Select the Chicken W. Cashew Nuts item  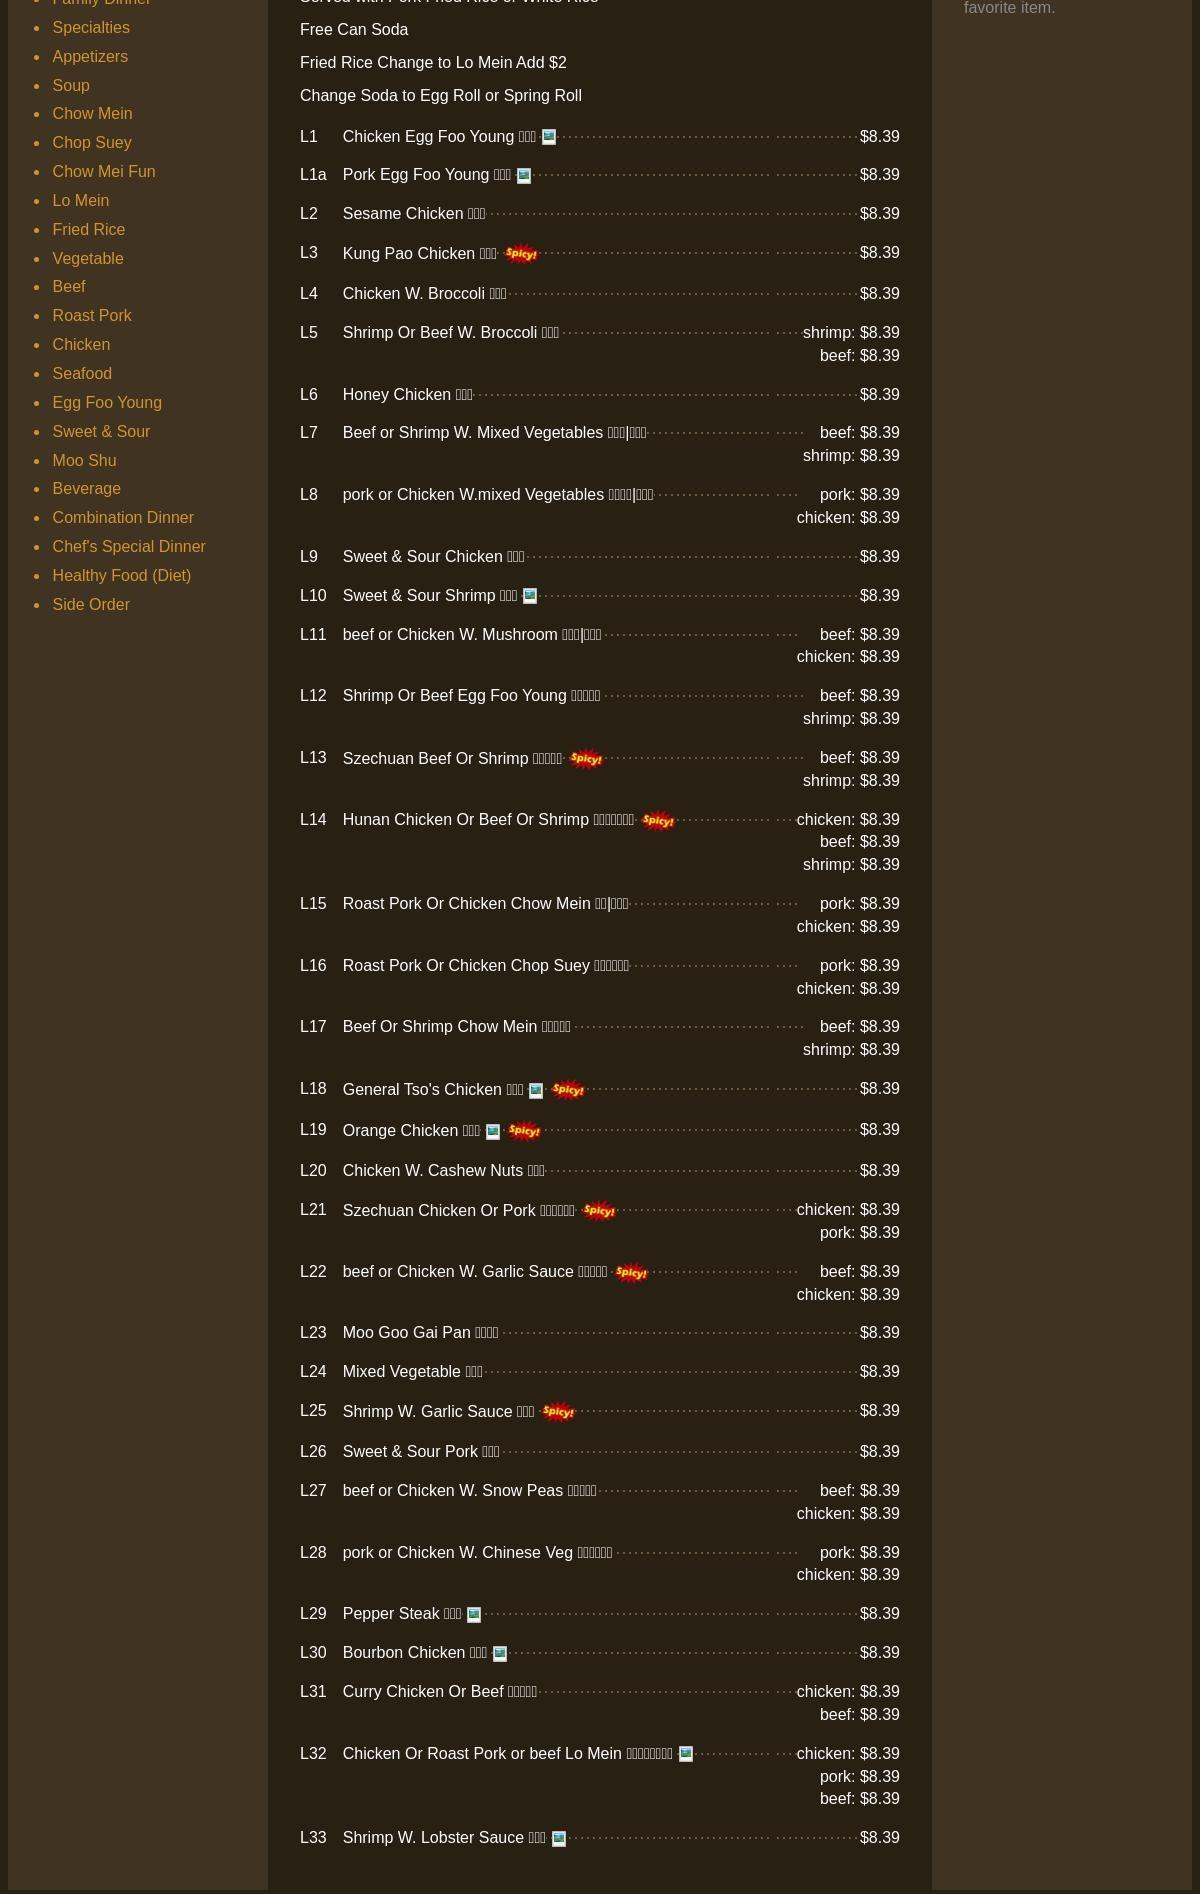[433, 1170]
